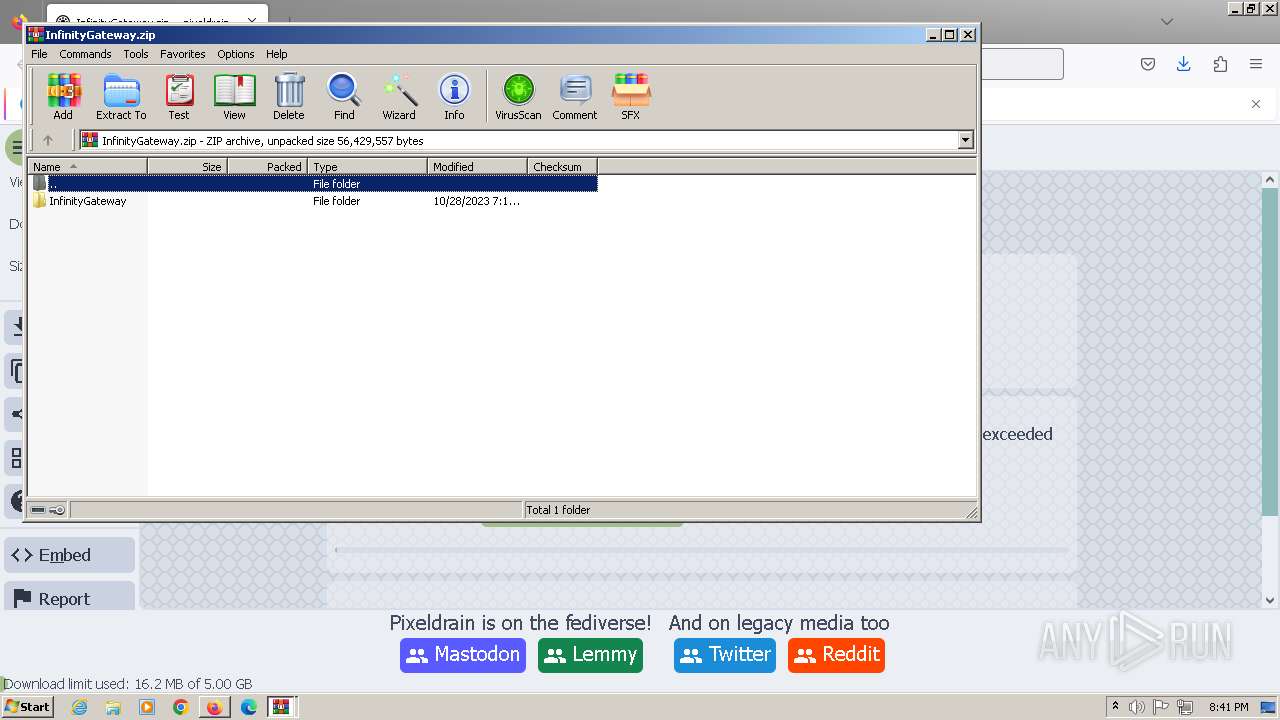Image resolution: width=1280 pixels, height=720 pixels.
Task: Click the Firefox downloads arrow icon
Action: tap(1184, 64)
